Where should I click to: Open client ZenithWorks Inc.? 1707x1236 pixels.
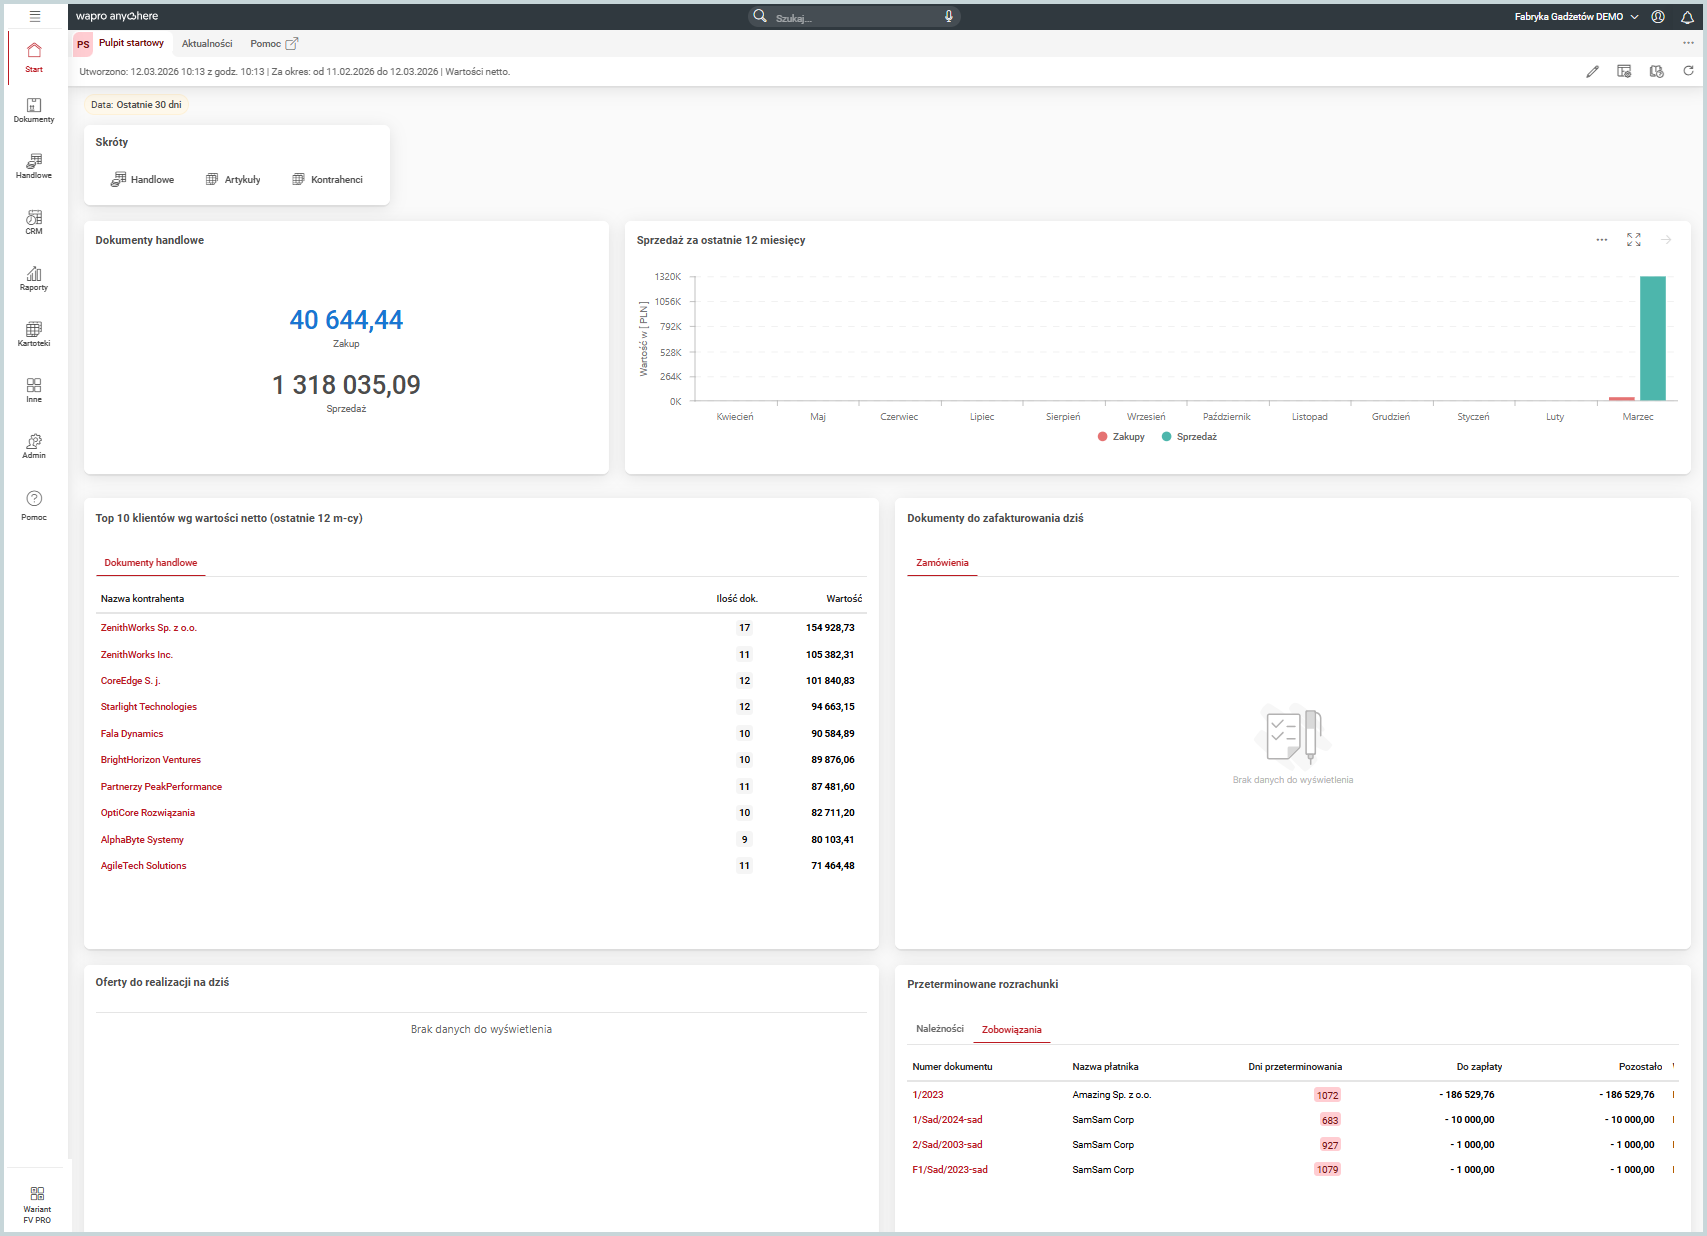click(x=137, y=655)
